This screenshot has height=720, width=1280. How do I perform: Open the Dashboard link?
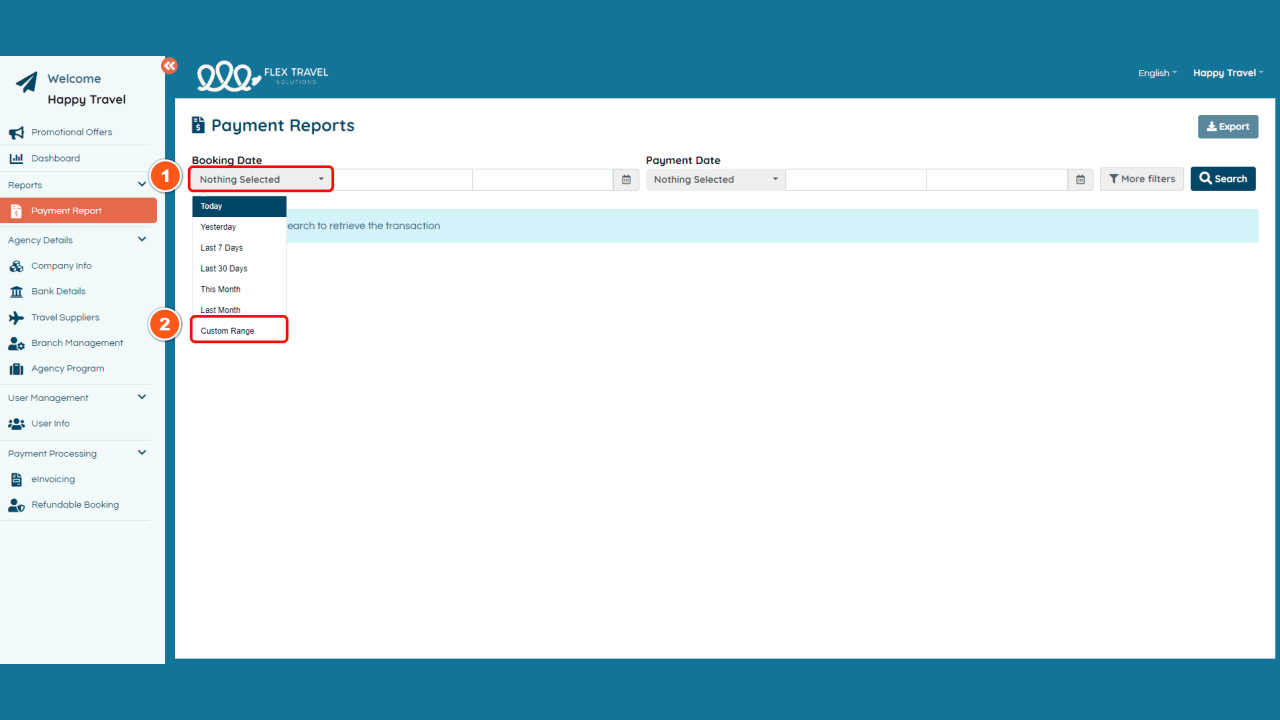pos(55,158)
